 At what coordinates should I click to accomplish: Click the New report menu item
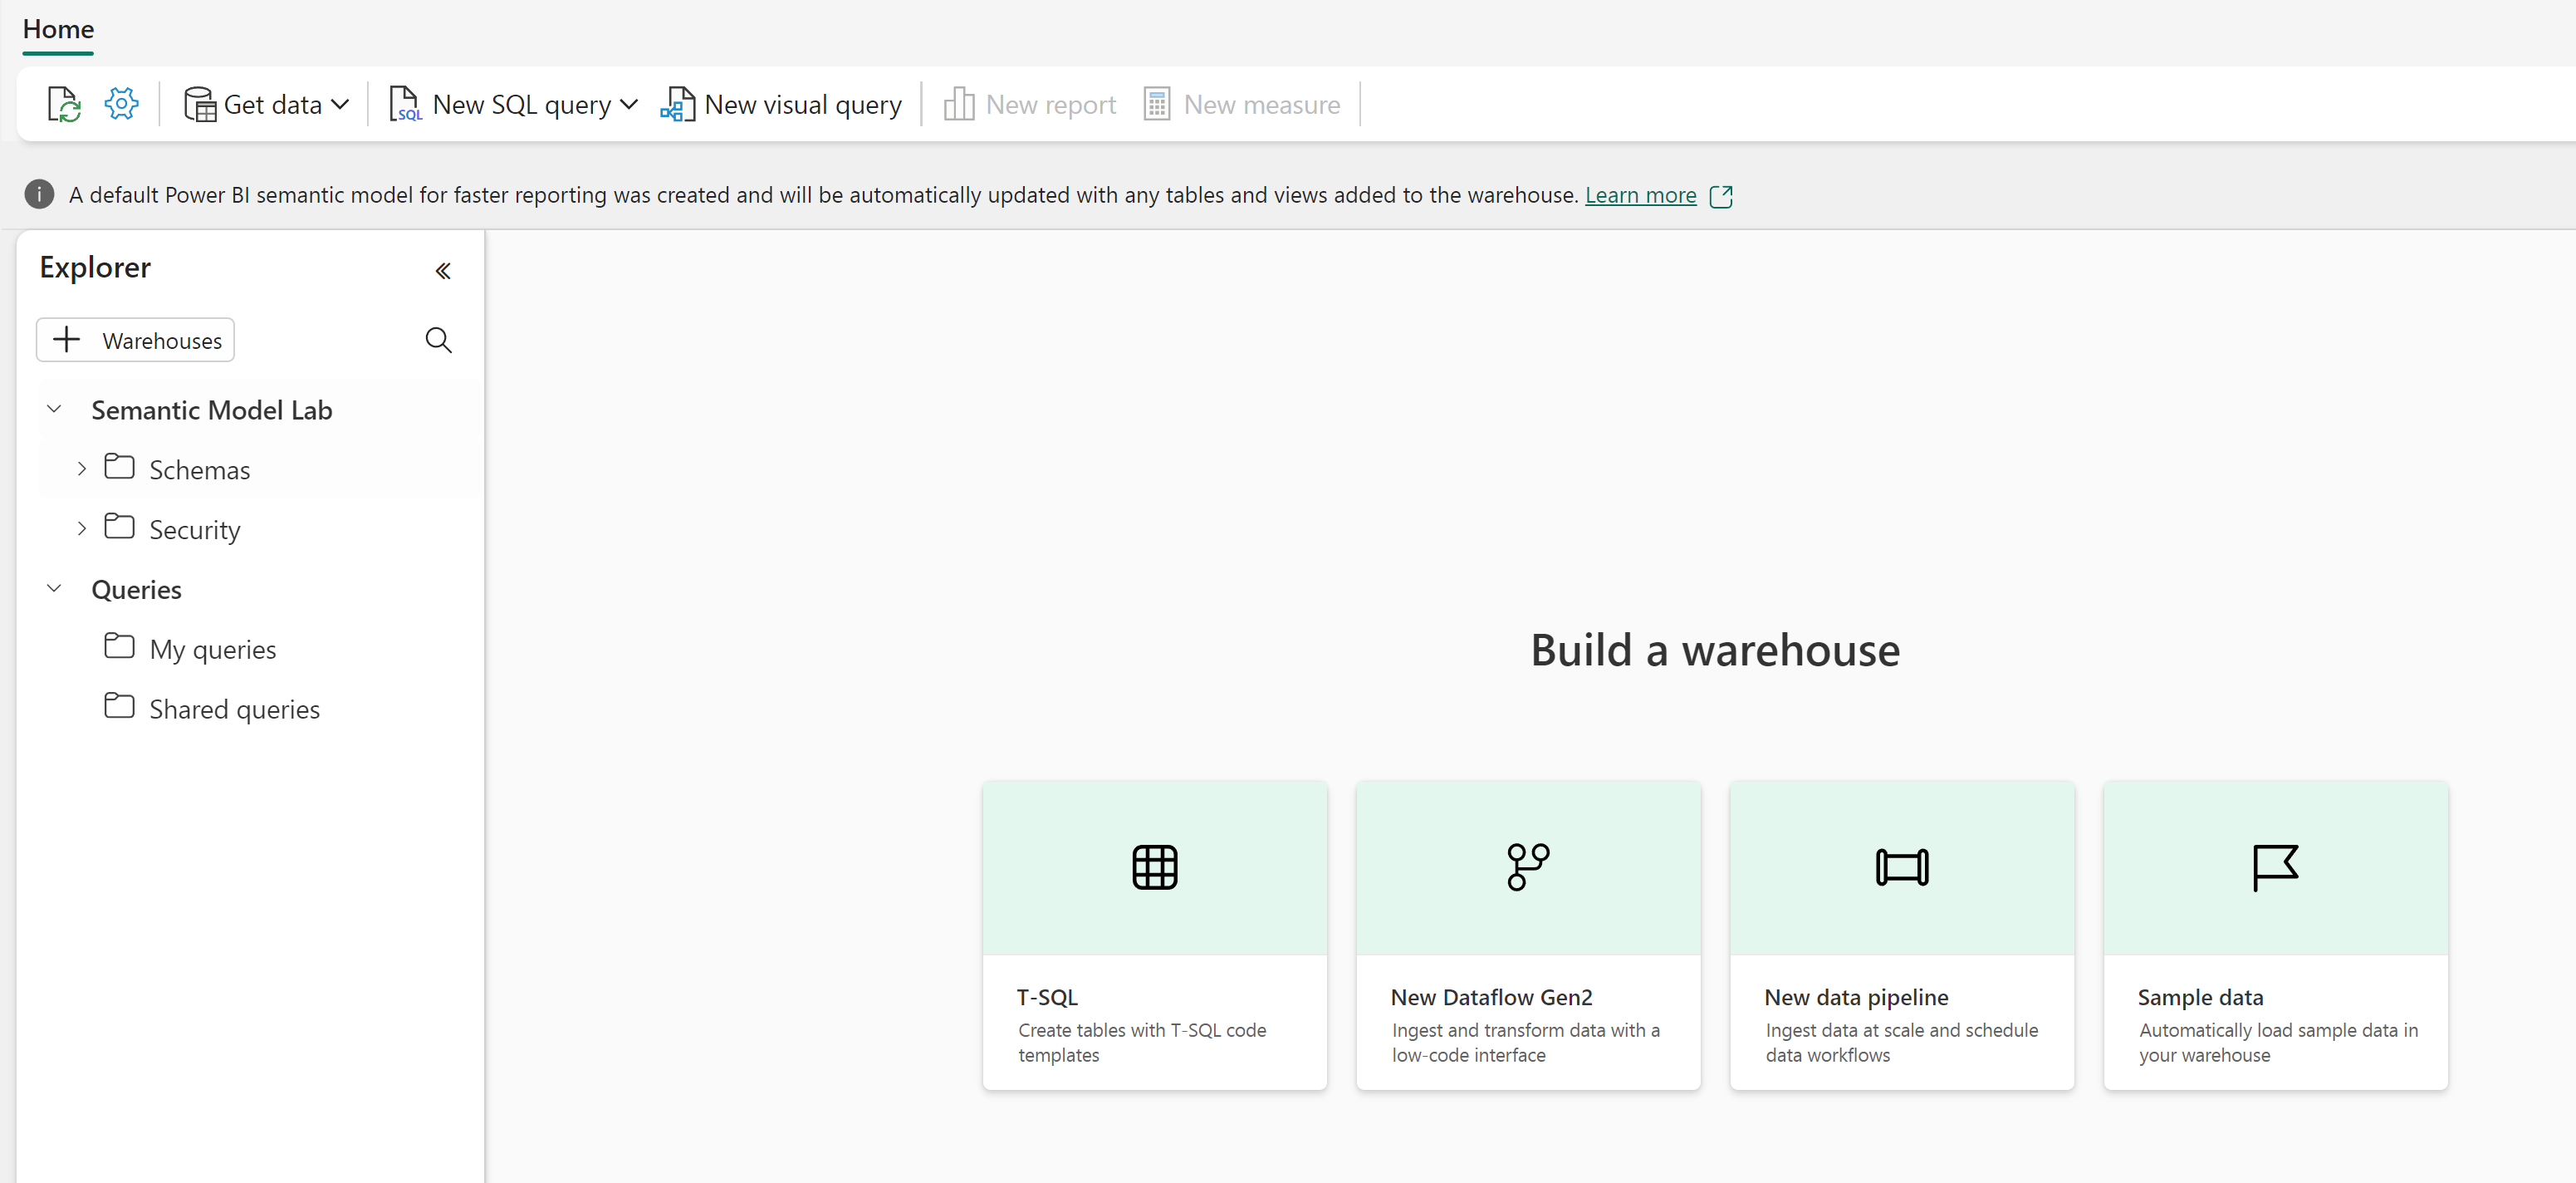click(1026, 104)
